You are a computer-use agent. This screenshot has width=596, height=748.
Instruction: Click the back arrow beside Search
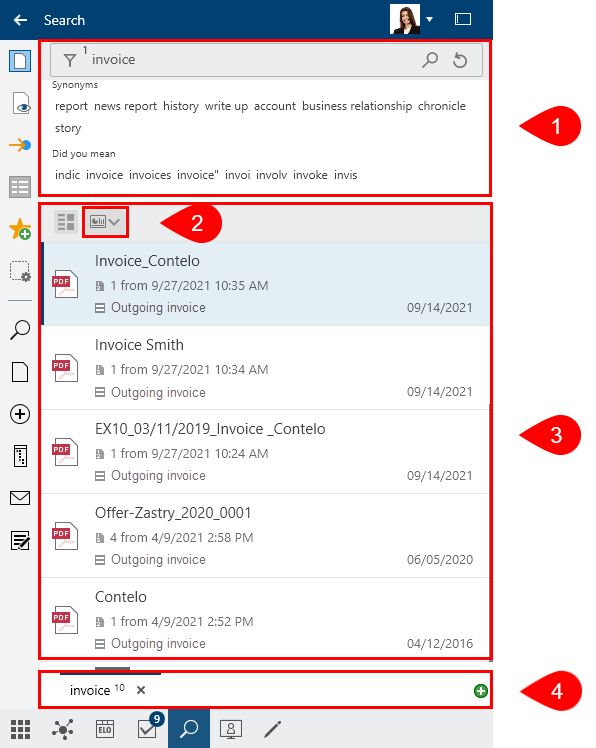(x=20, y=20)
